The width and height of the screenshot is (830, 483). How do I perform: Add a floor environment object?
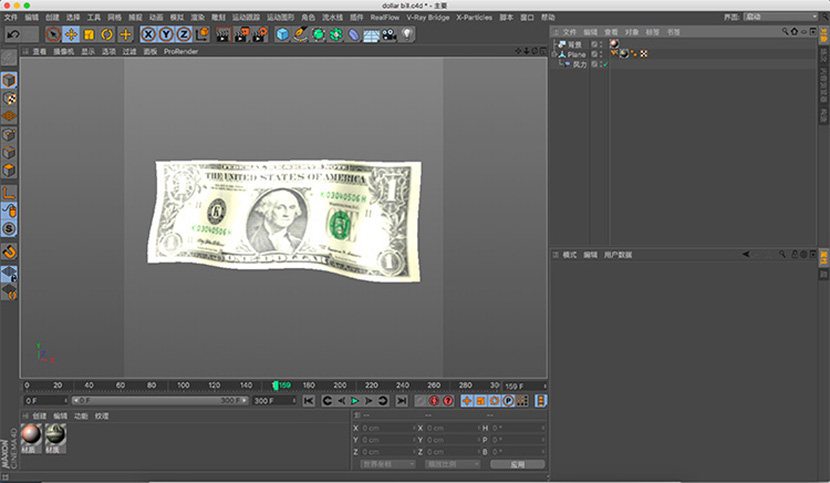[x=371, y=34]
